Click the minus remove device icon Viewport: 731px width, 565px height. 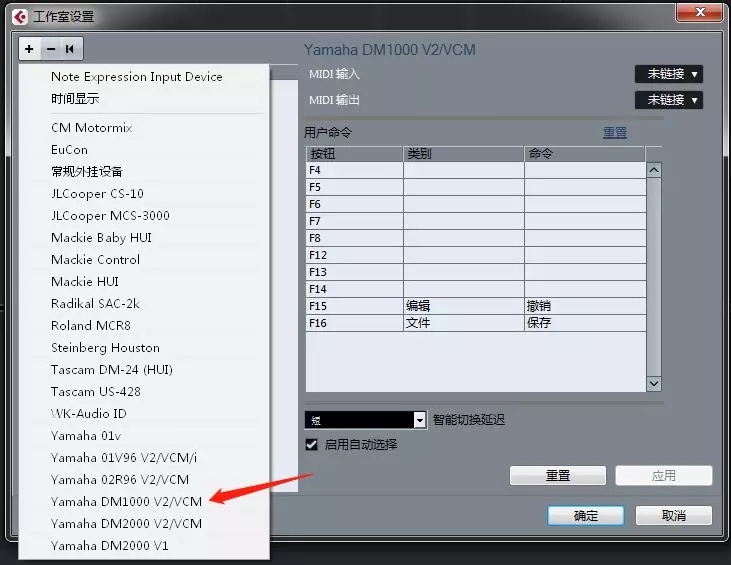(x=50, y=48)
